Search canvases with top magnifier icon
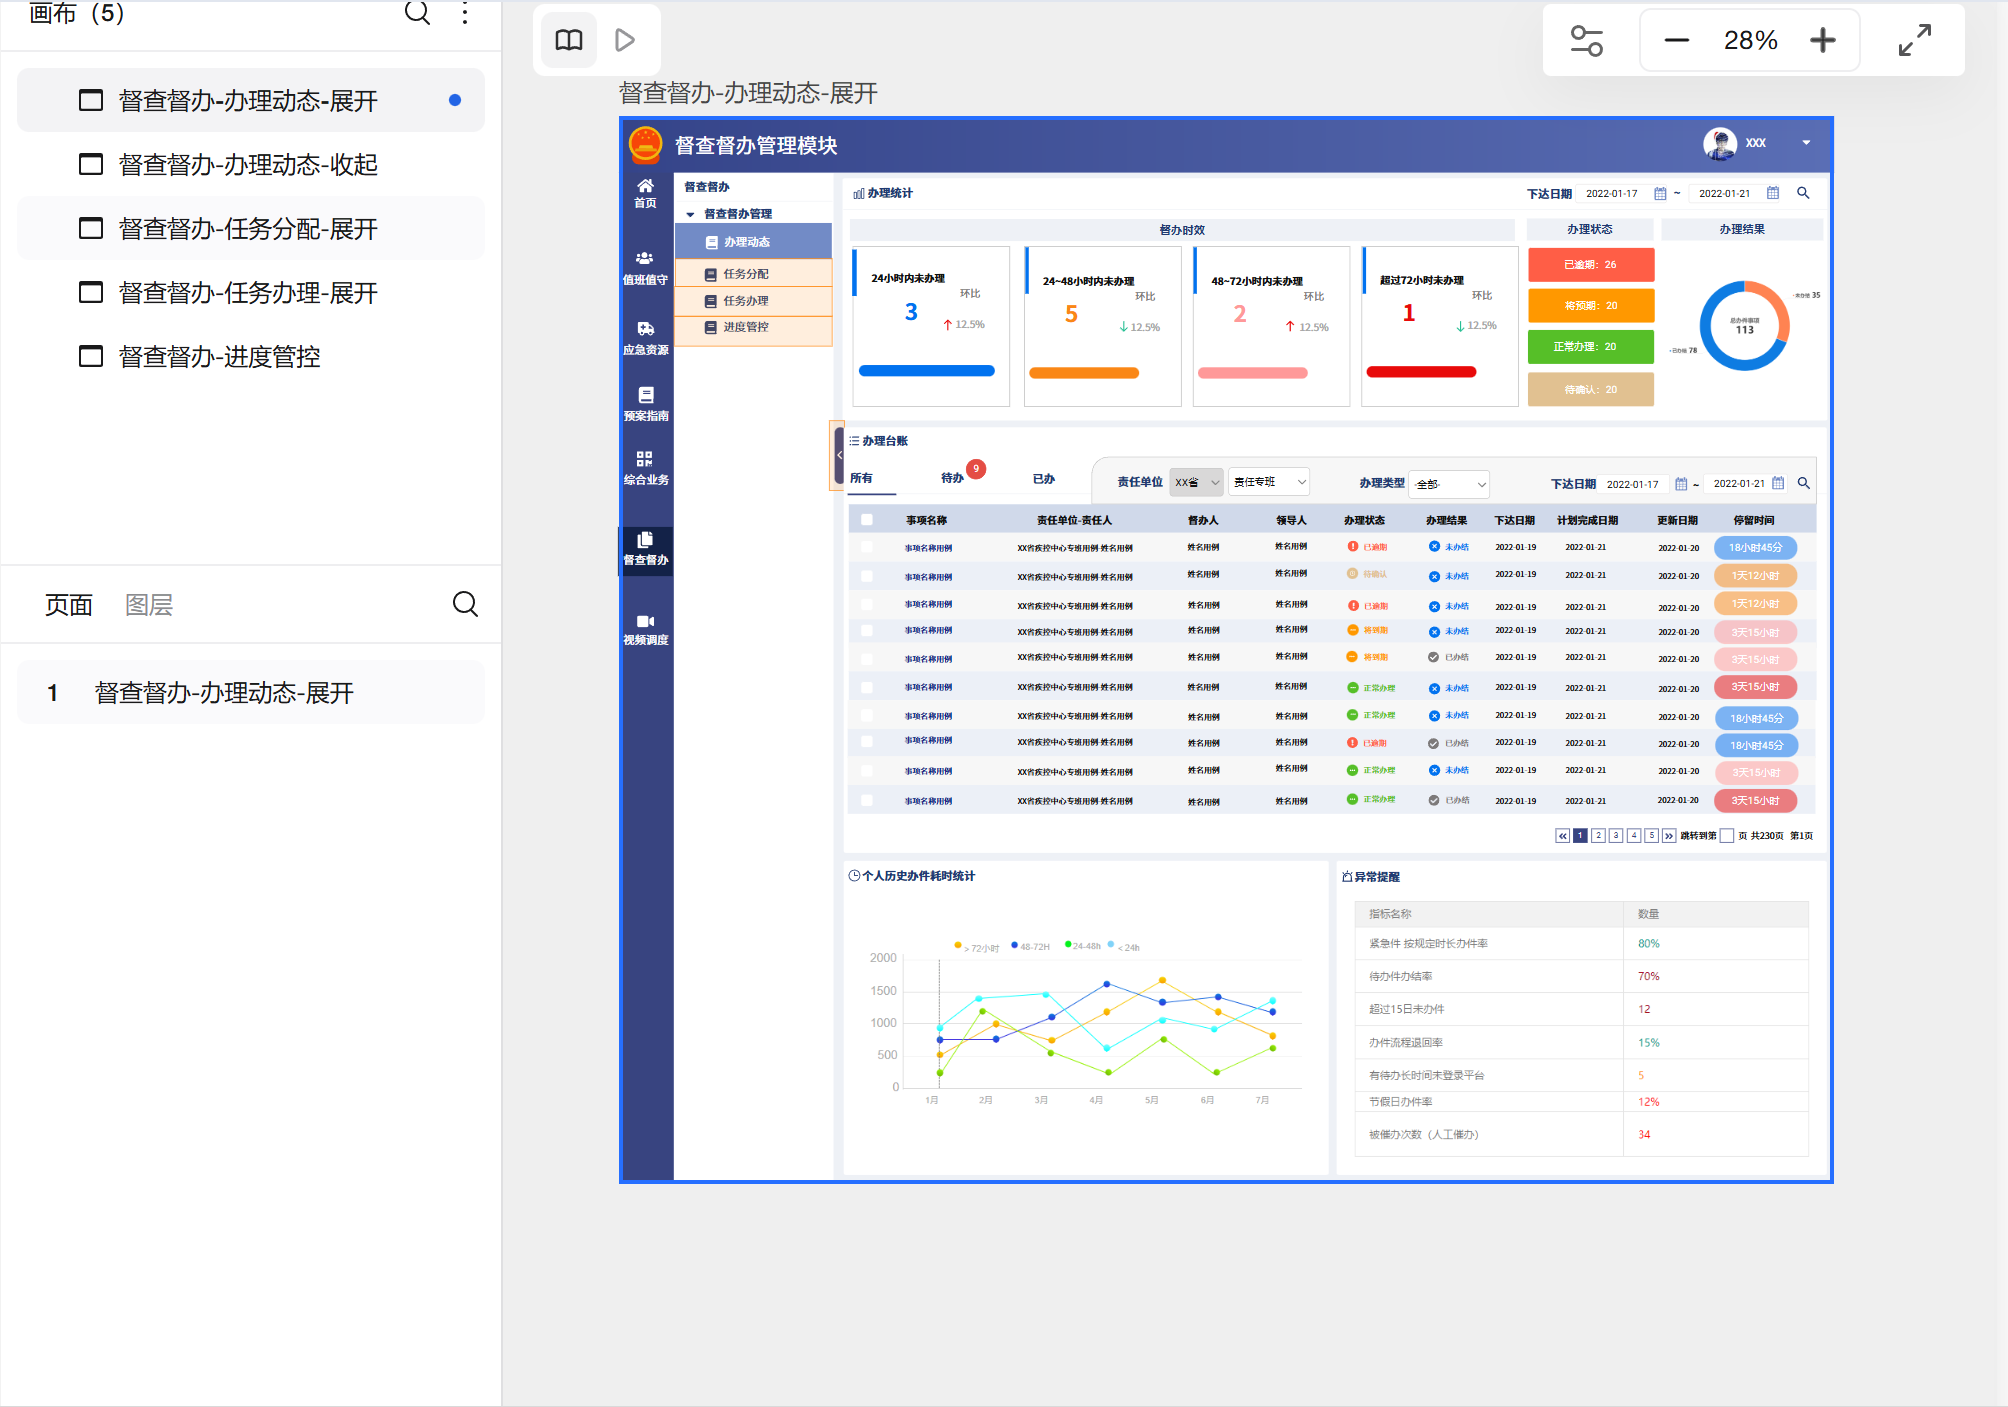 [417, 13]
